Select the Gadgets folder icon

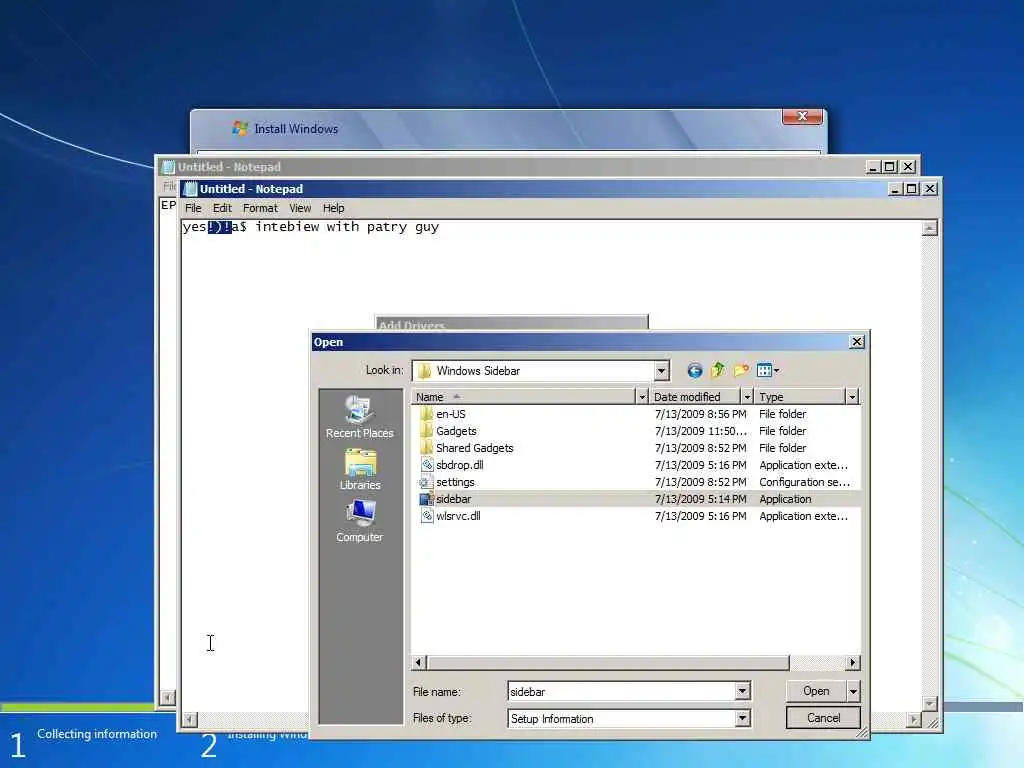click(x=426, y=431)
